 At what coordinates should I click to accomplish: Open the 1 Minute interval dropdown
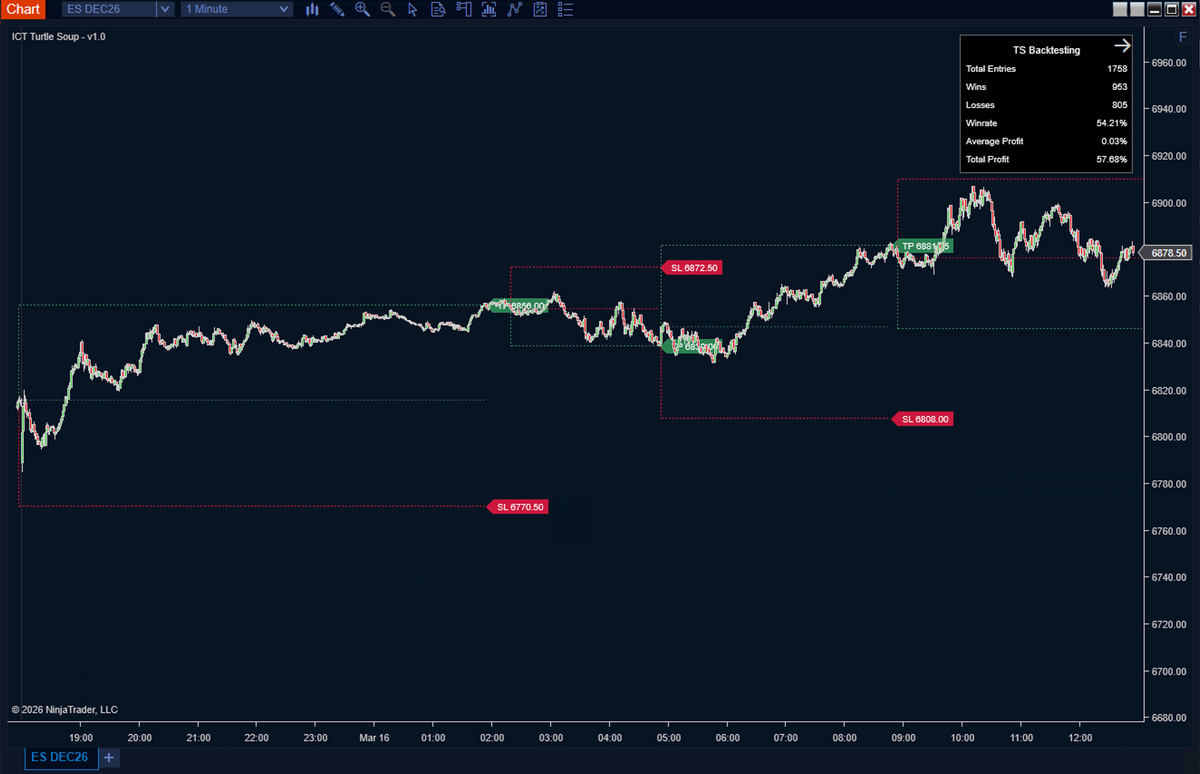tap(237, 9)
